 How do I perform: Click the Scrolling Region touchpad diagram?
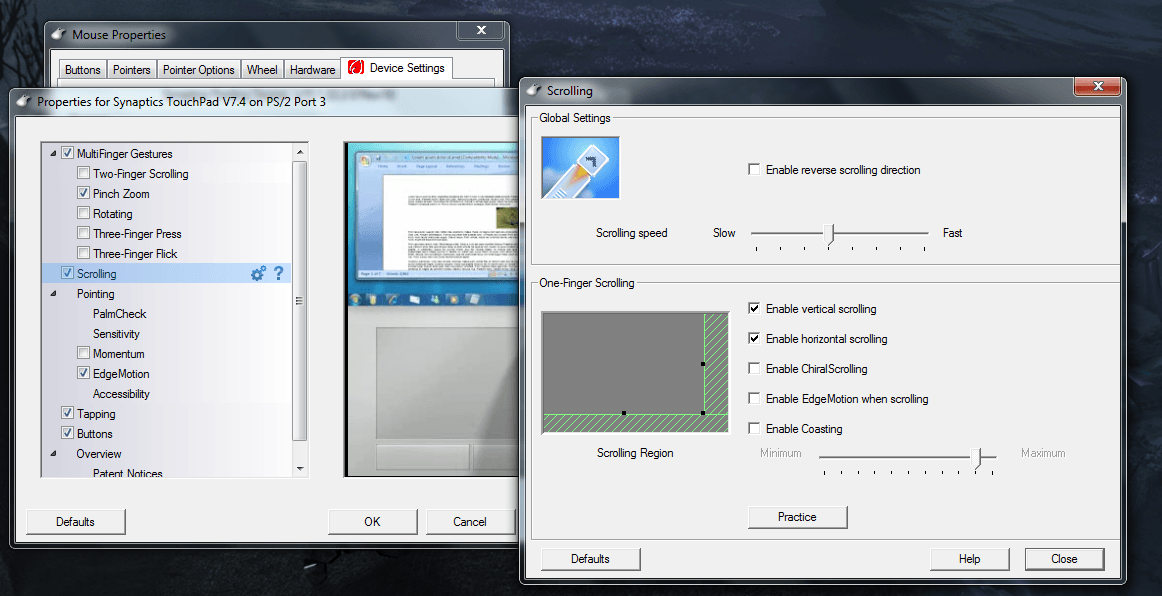635,372
